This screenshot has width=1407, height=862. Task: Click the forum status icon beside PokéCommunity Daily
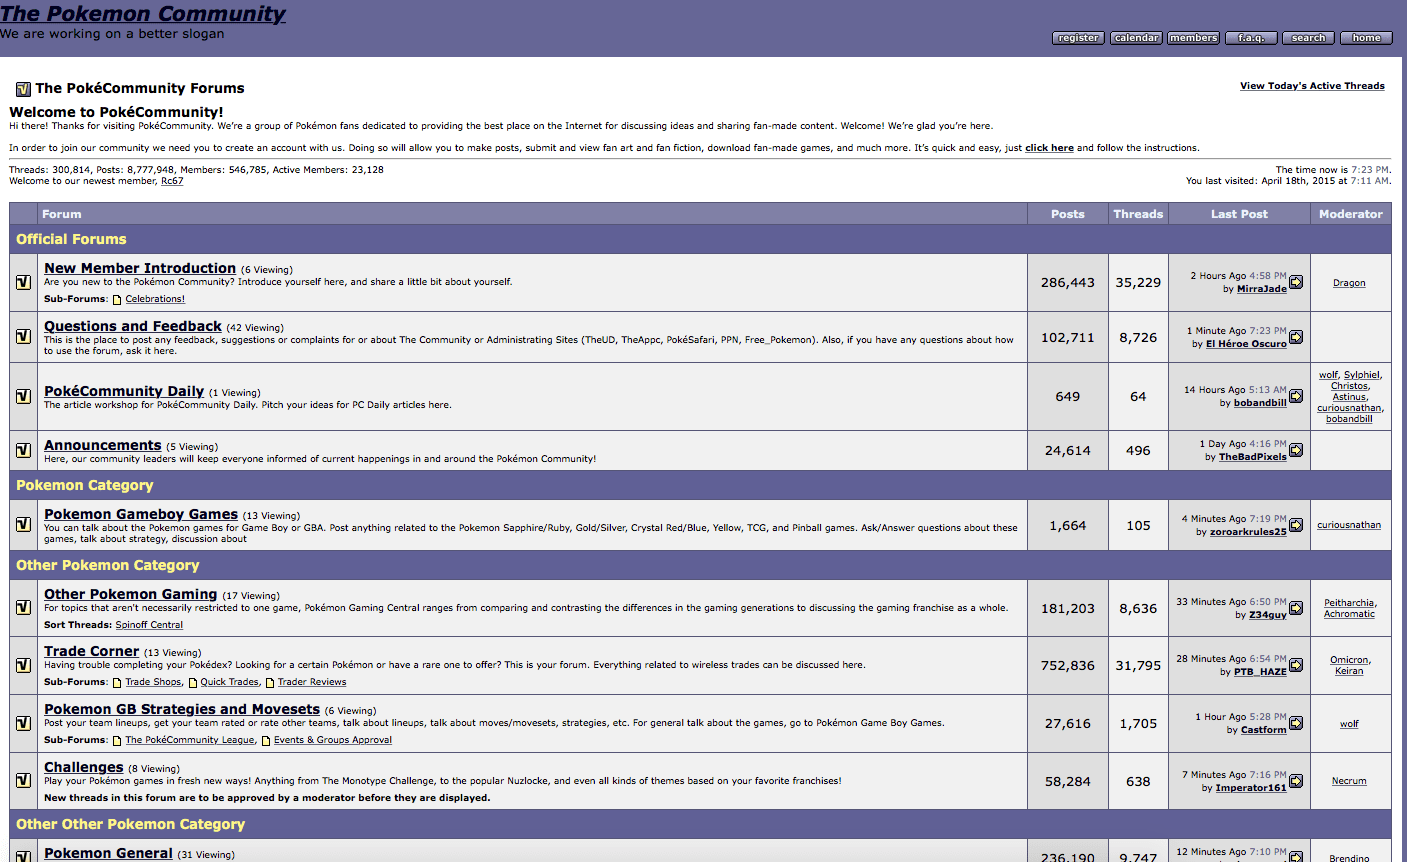(23, 396)
